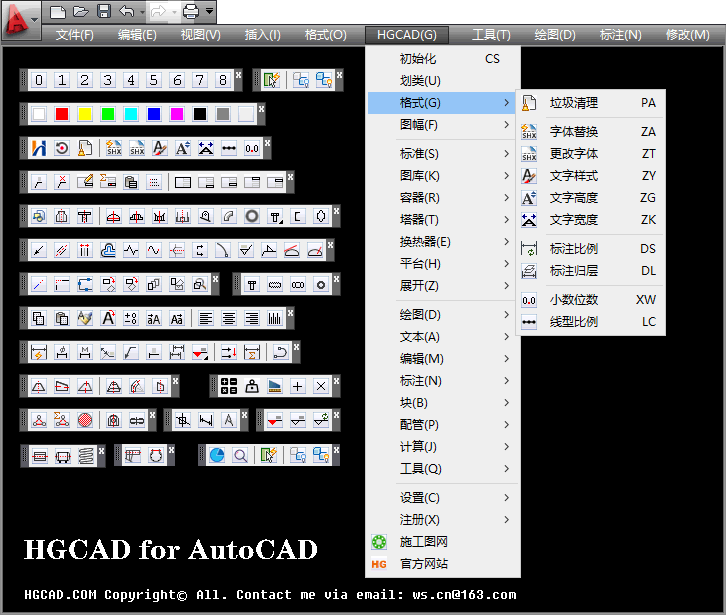Open the 工具(T) menu
726x615 pixels.
[491, 35]
